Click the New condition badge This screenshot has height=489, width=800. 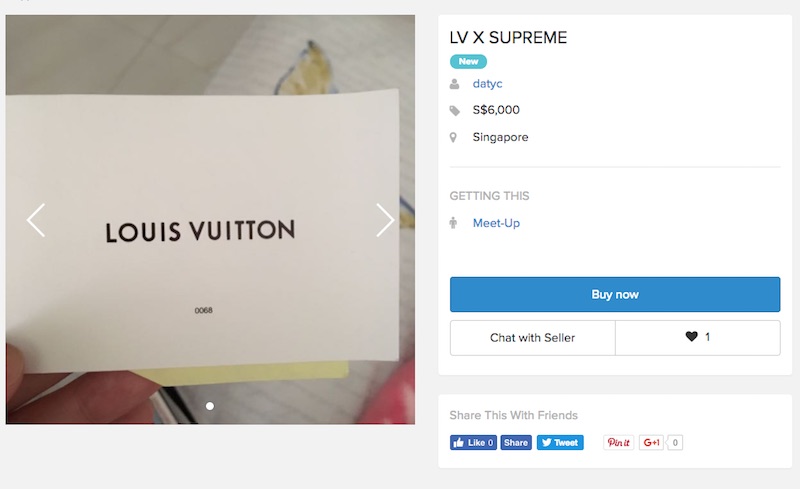tap(468, 61)
